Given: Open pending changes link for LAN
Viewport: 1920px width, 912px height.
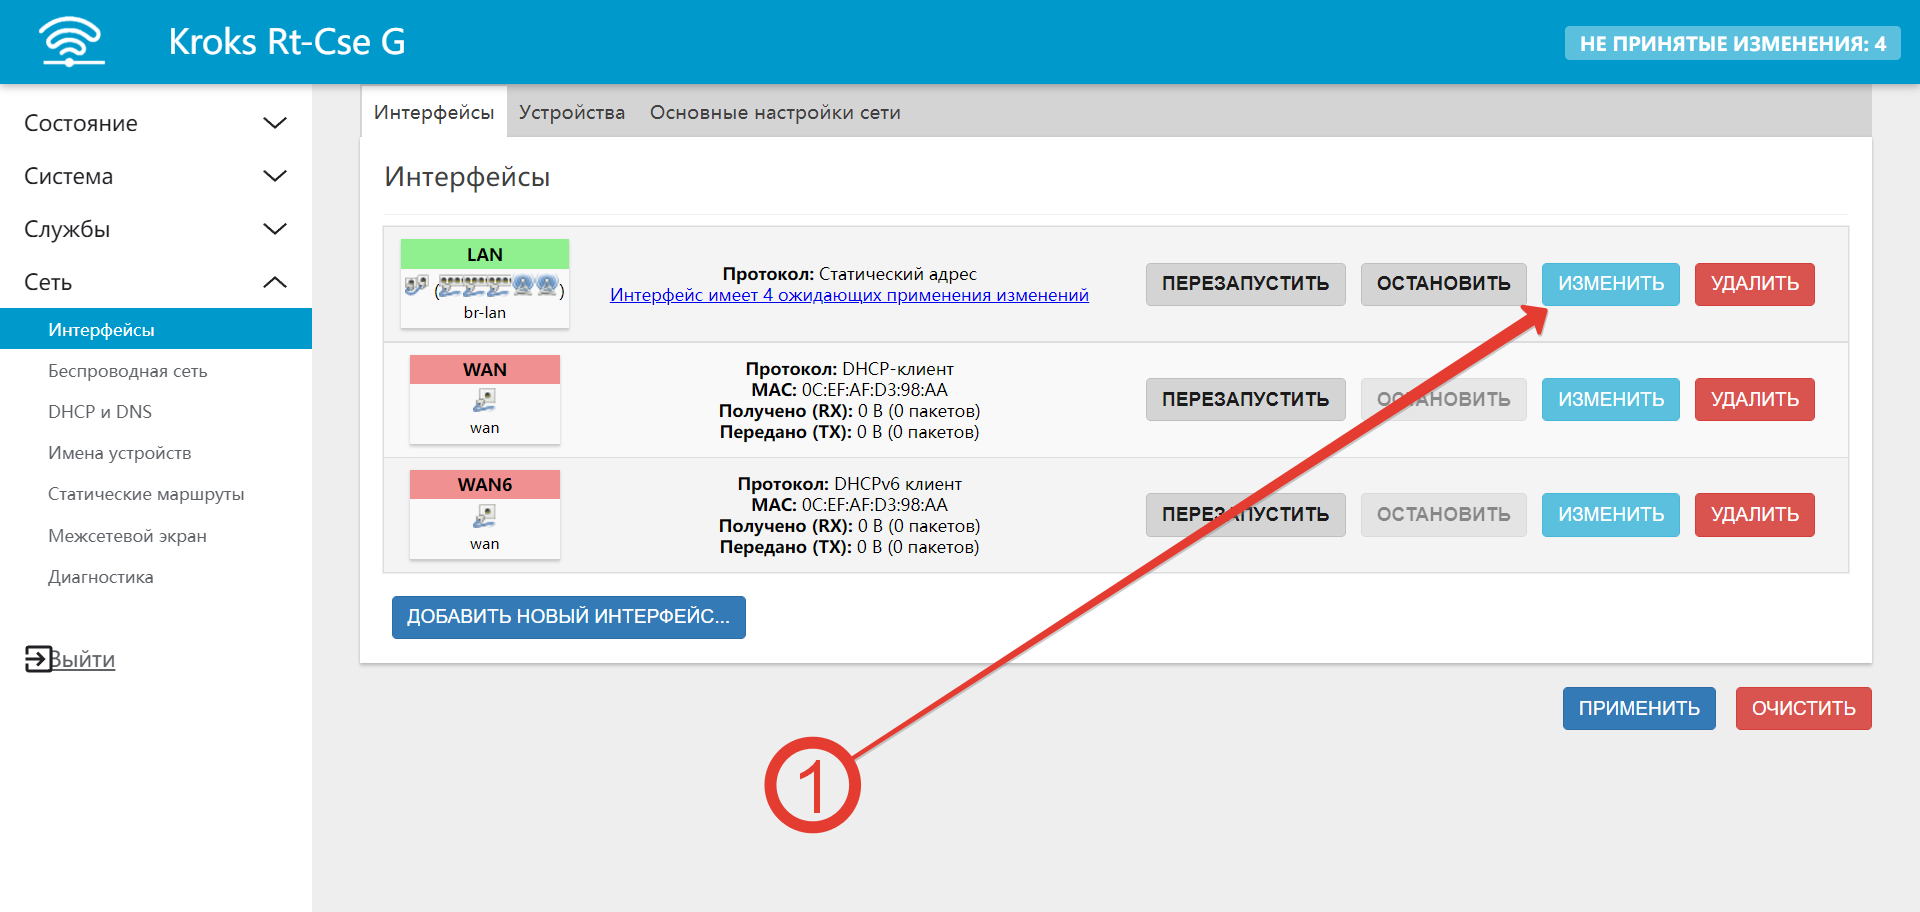Looking at the screenshot, I should (849, 295).
